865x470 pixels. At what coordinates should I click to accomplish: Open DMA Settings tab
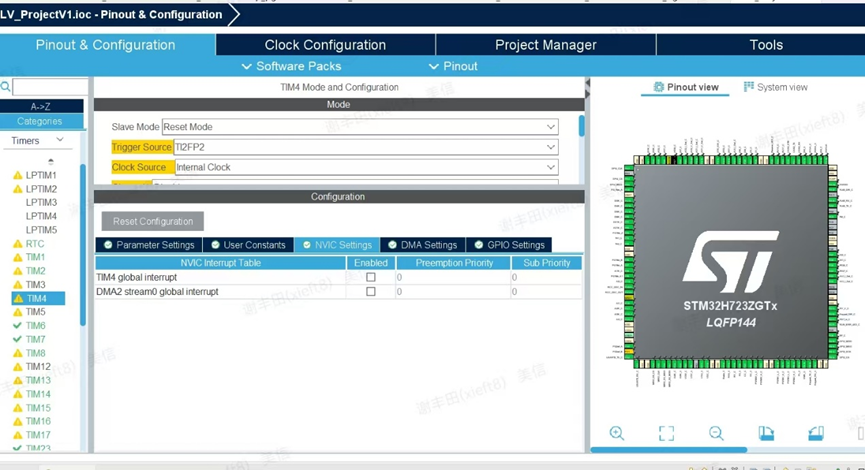(423, 245)
